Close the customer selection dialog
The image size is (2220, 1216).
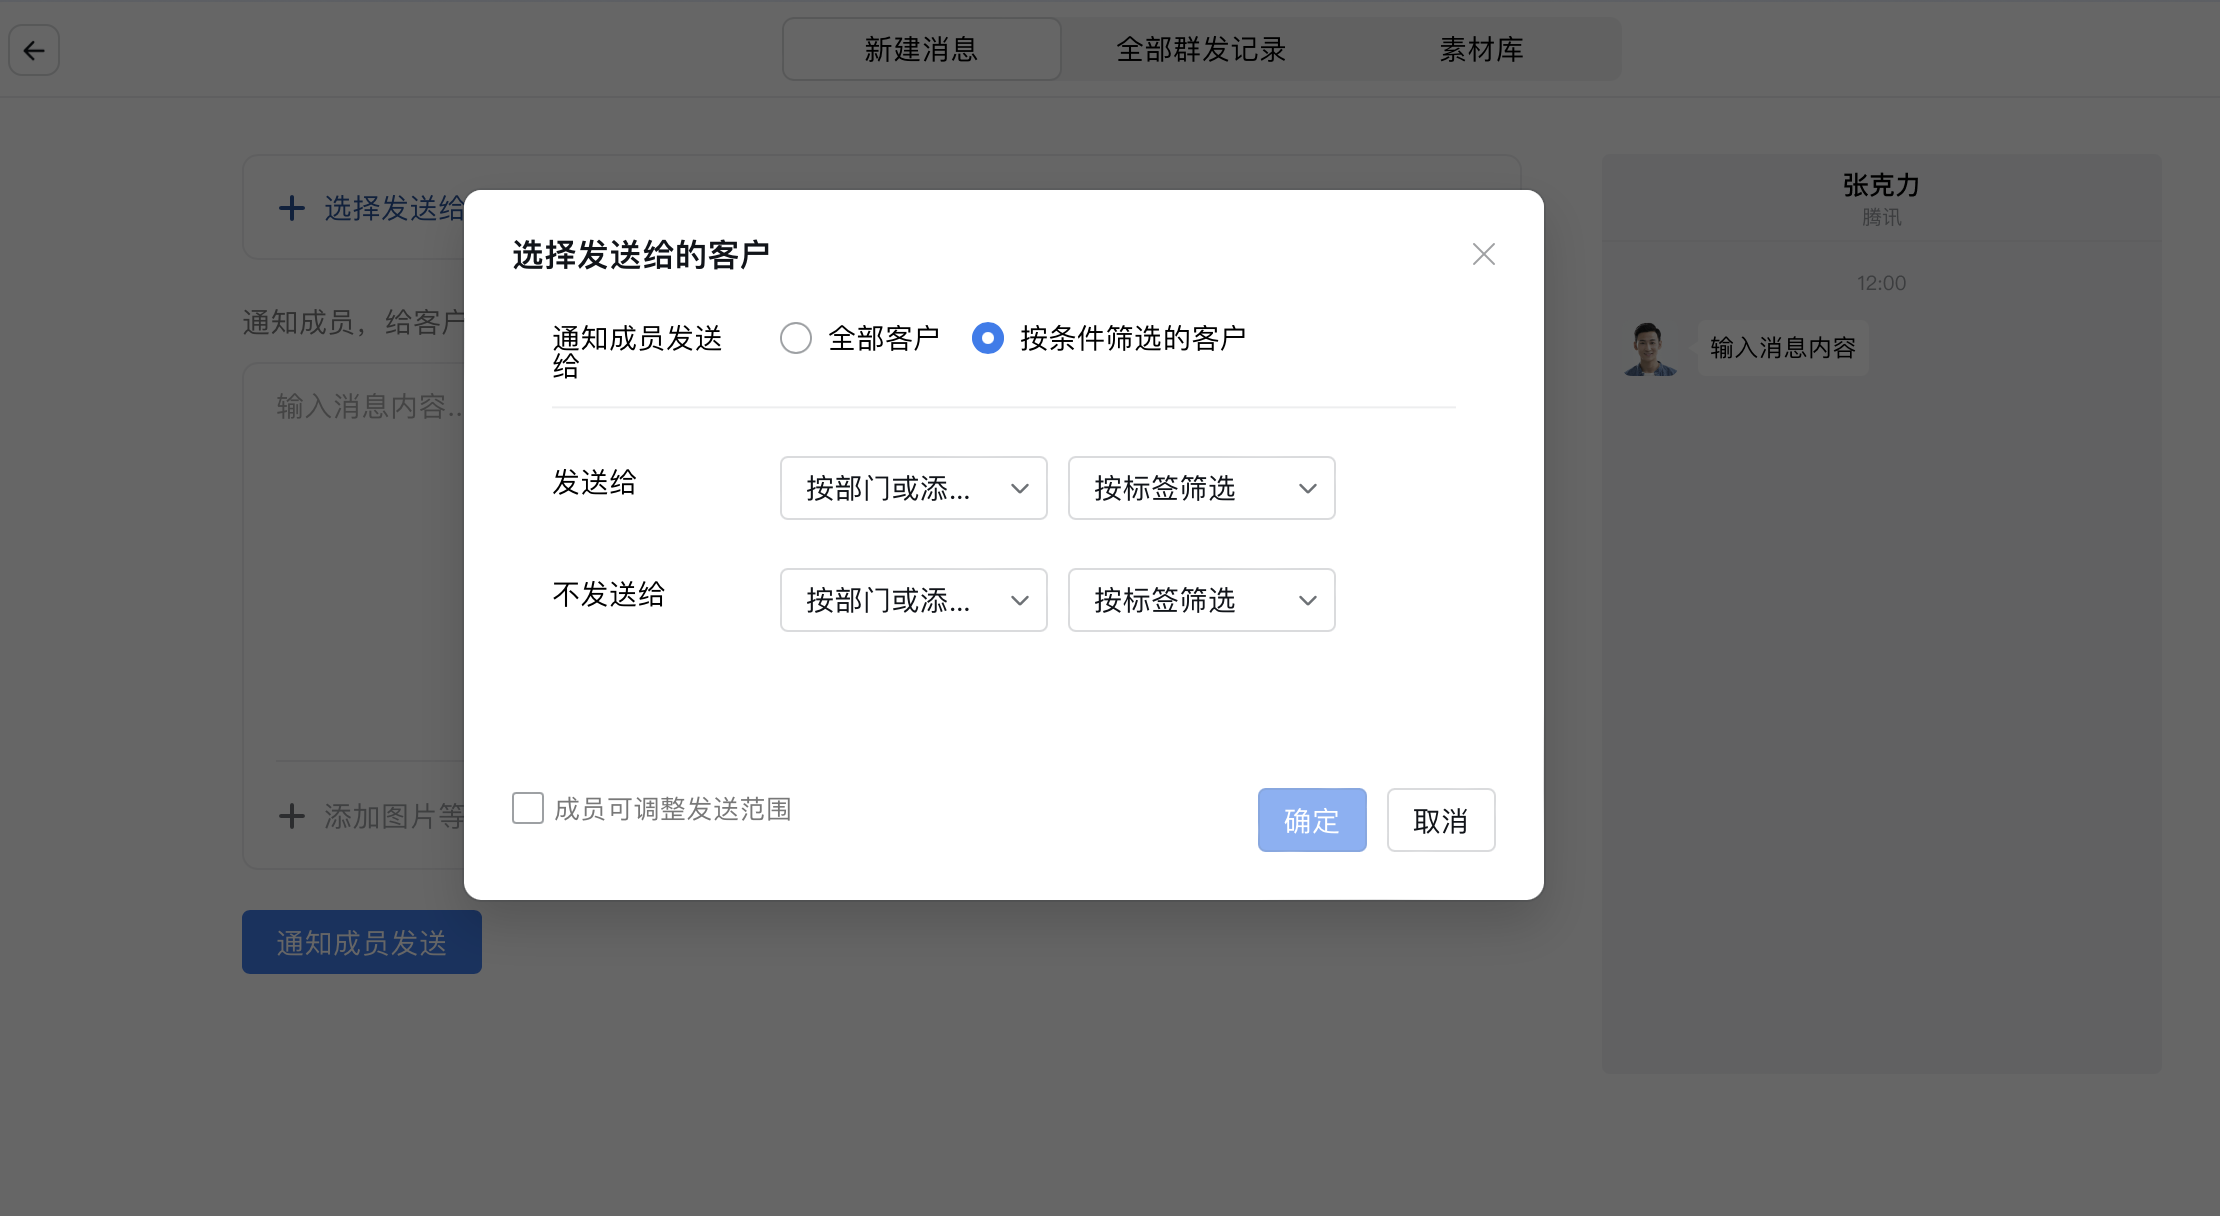point(1483,254)
